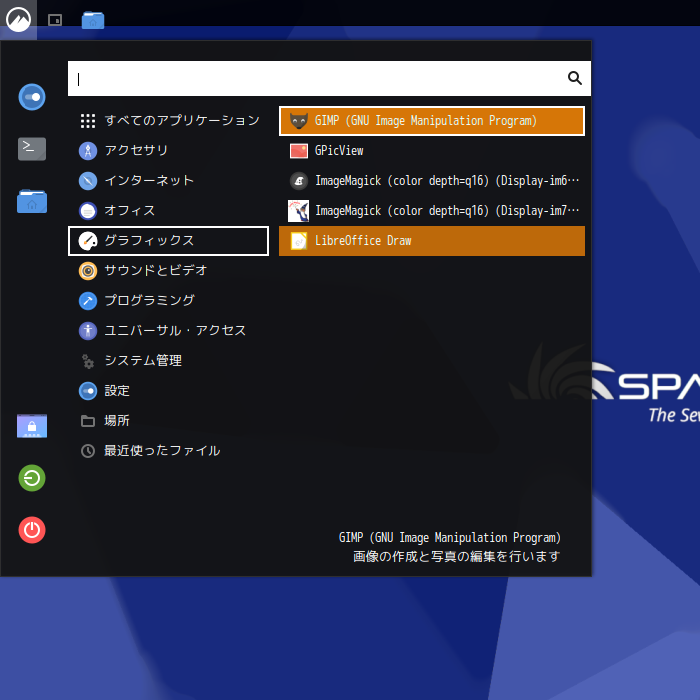Click the アクセサリ category icon
Screen dimensions: 700x700
click(x=88, y=151)
